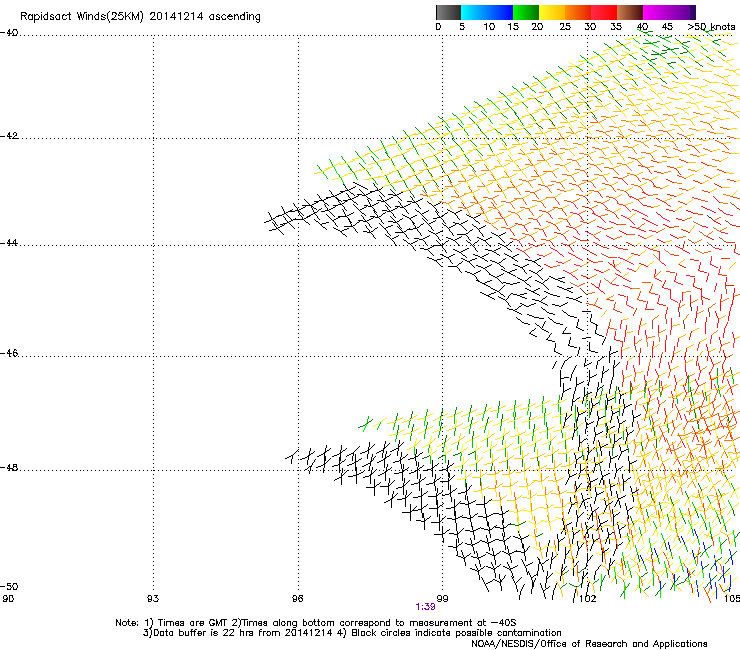This screenshot has width=740, height=650.
Task: Click the blue 10-15 knots color swatch
Action: (500, 12)
